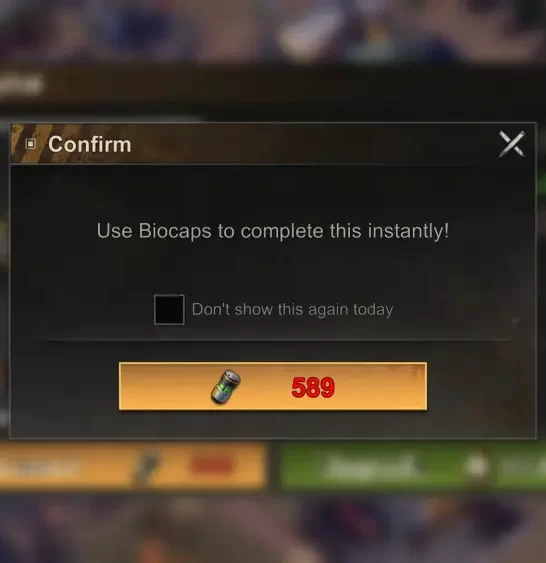The image size is (546, 563).
Task: Click the blurred green button behind the dialog
Action: click(x=413, y=466)
